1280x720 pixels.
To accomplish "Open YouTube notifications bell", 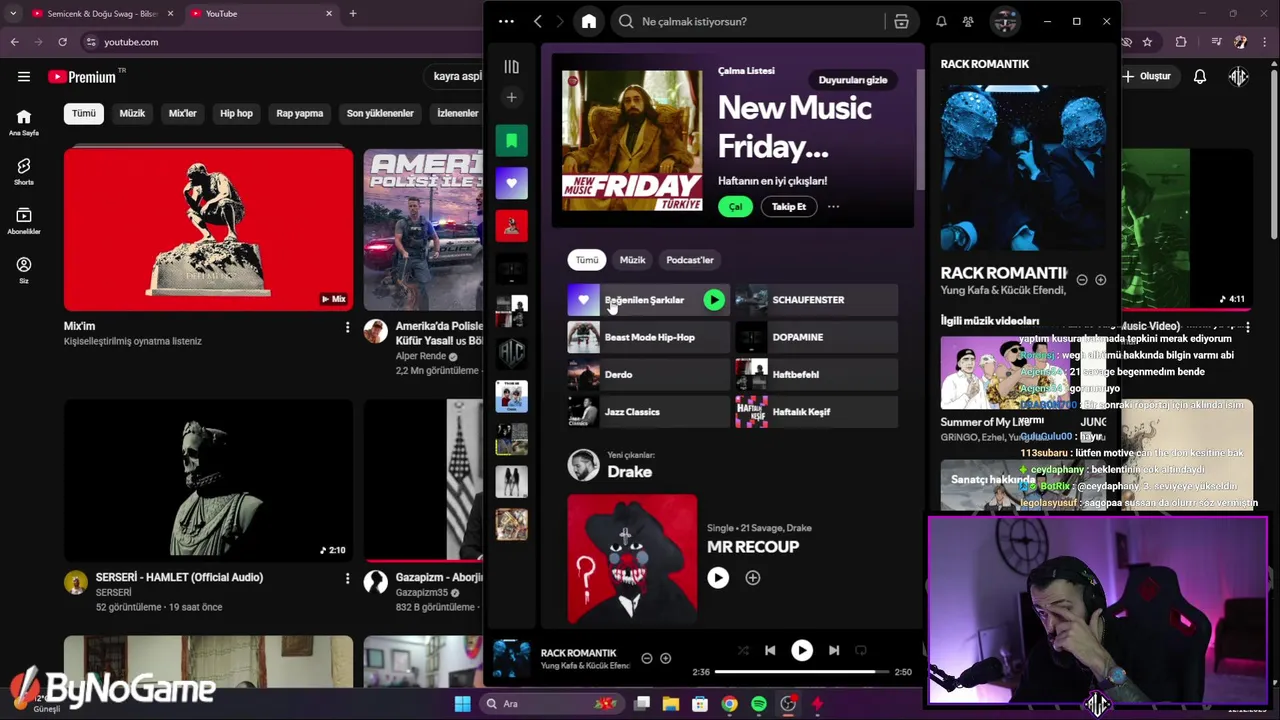I will click(x=1200, y=76).
